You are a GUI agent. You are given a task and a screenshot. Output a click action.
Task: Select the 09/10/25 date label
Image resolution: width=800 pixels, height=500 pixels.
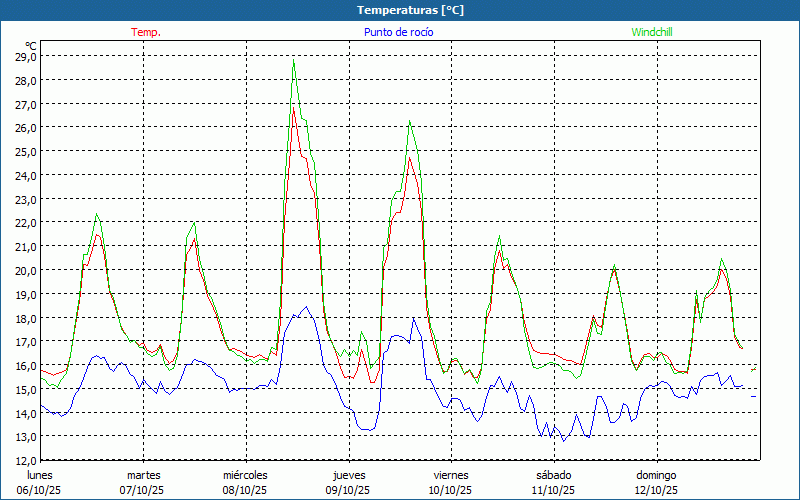348,490
